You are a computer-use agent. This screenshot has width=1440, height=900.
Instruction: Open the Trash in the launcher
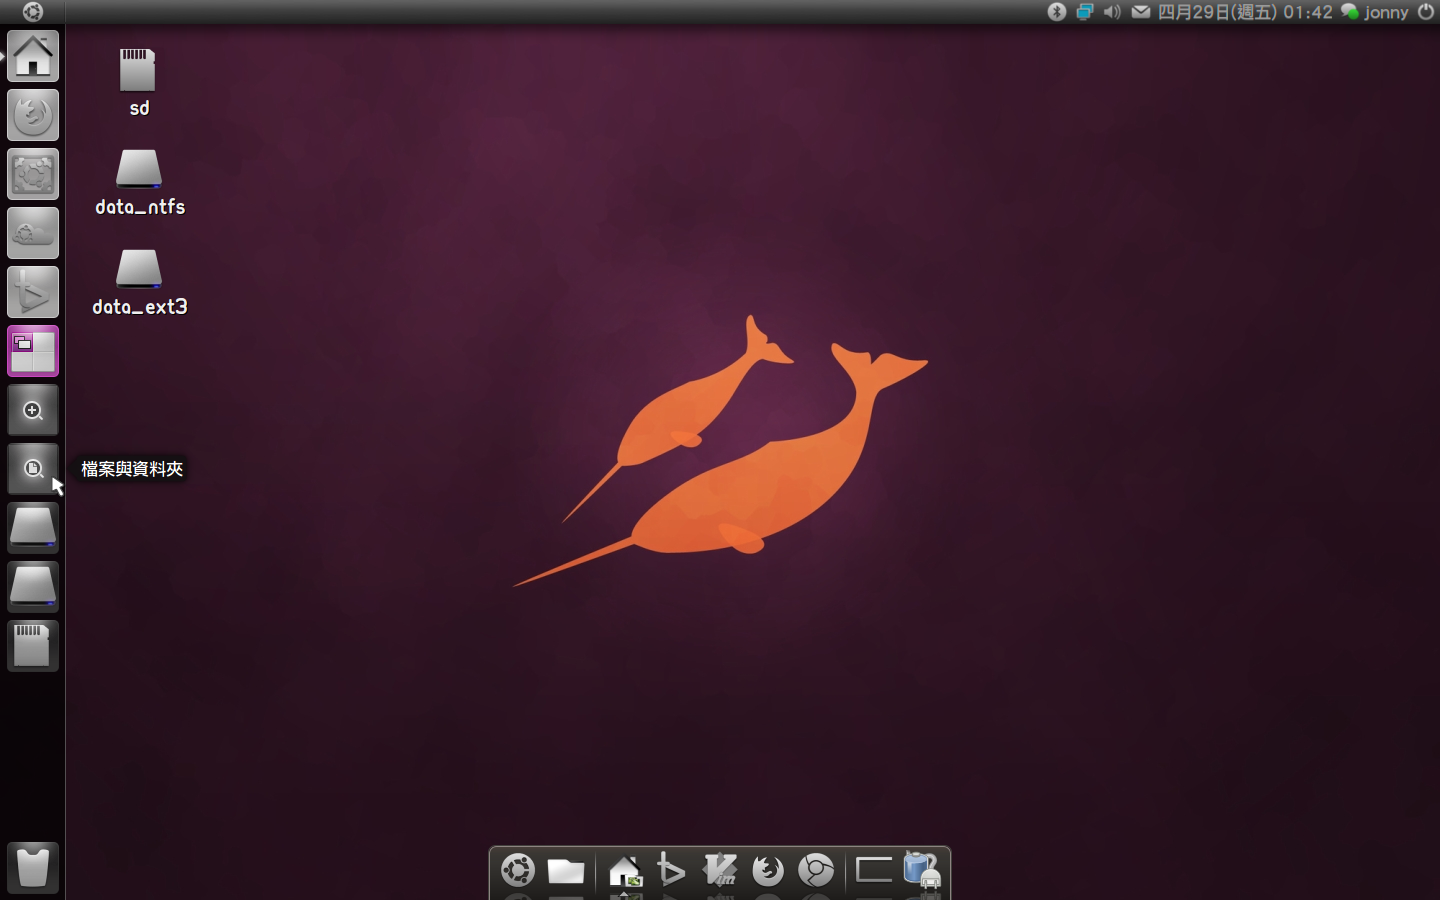(x=33, y=868)
